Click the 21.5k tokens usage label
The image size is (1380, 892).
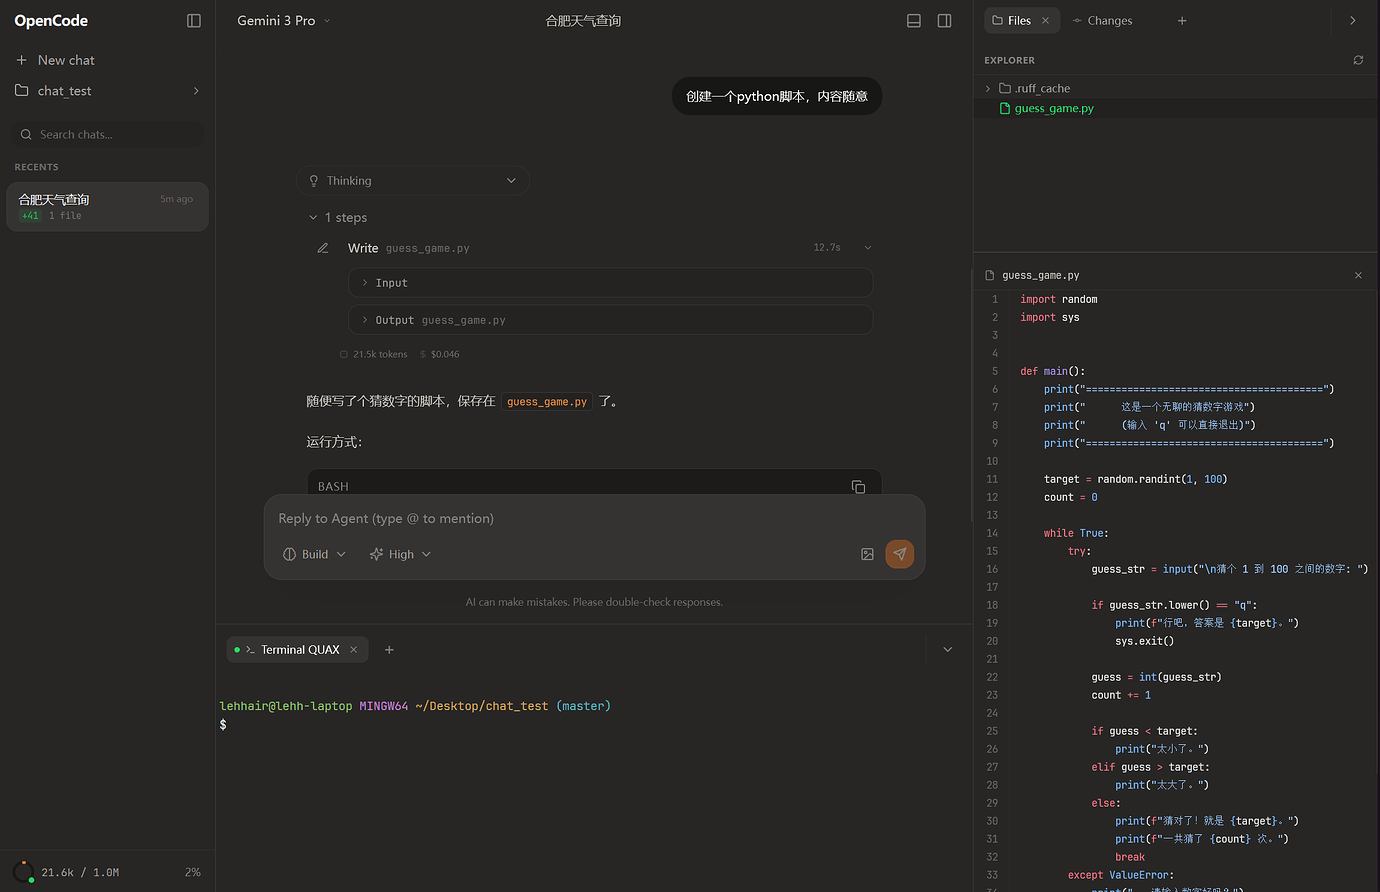(x=380, y=354)
